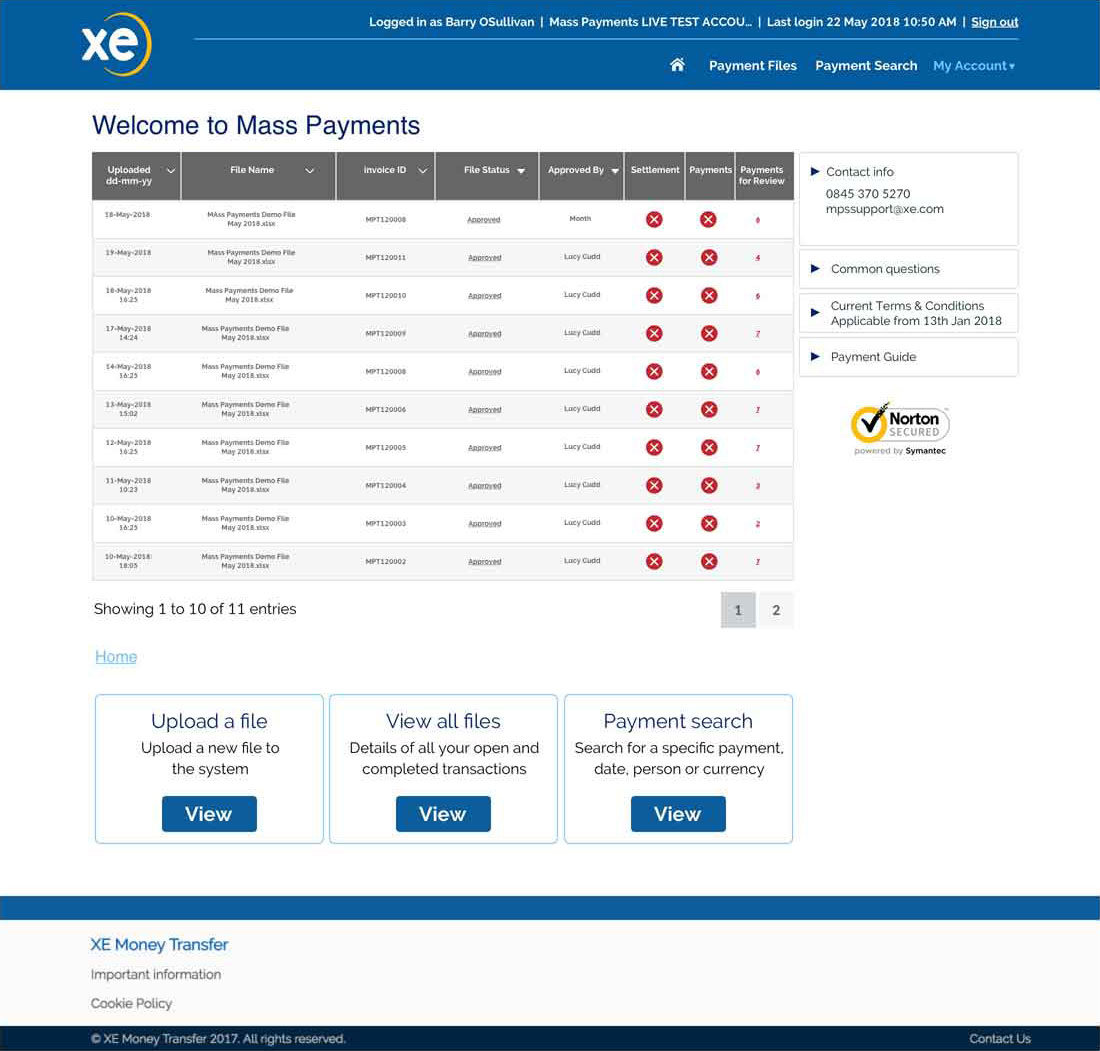
Task: Click the XE logo in the header
Action: [116, 45]
